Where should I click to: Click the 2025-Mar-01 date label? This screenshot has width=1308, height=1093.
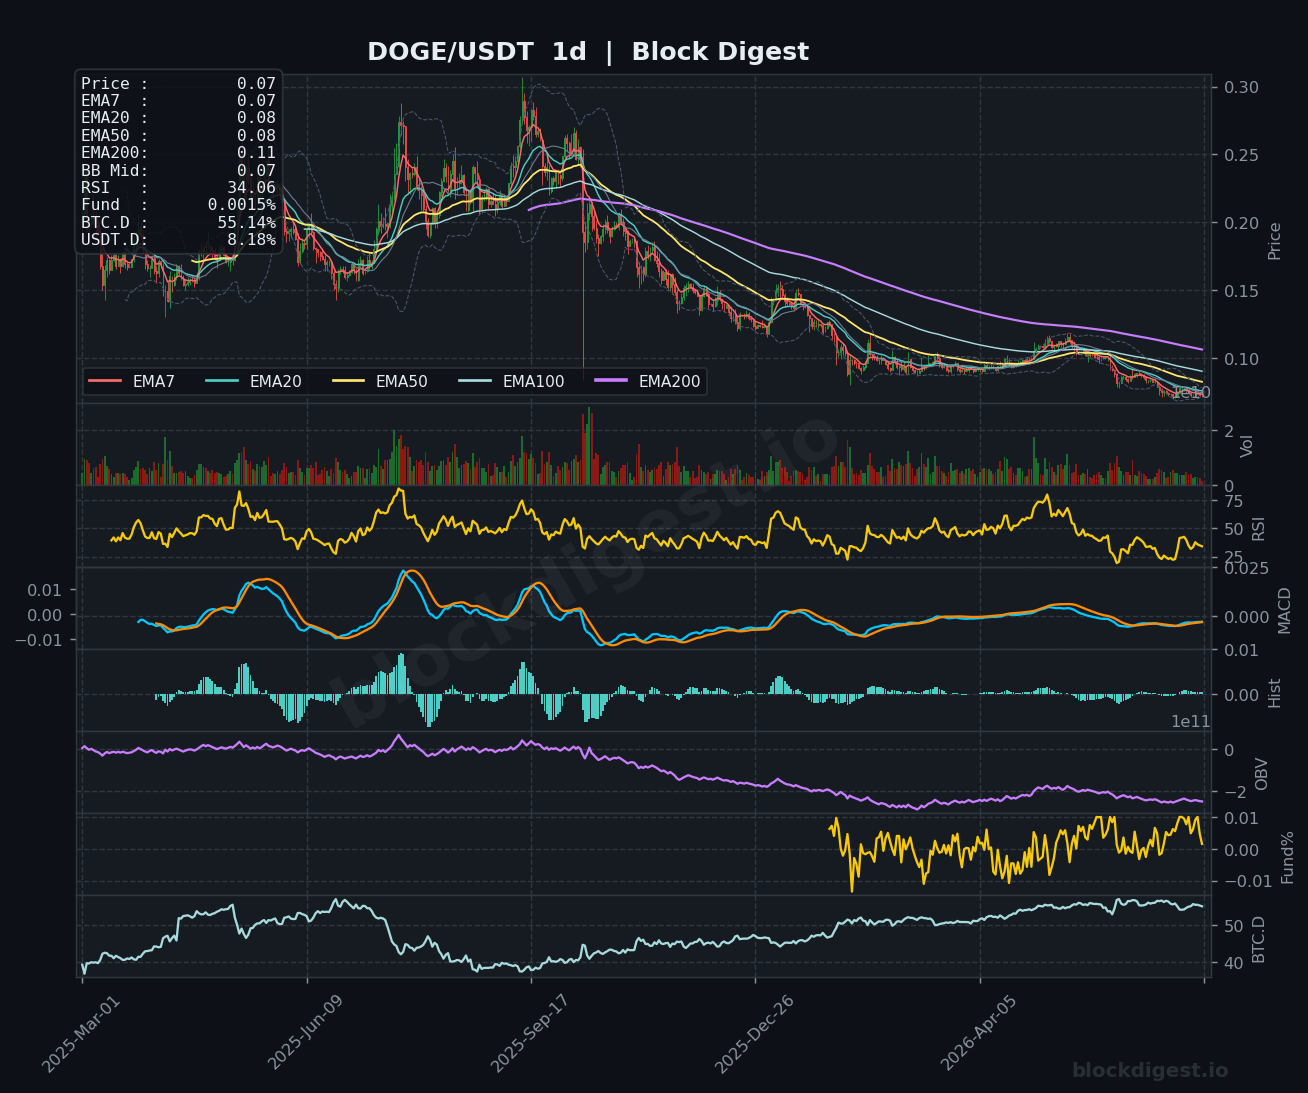[80, 1035]
